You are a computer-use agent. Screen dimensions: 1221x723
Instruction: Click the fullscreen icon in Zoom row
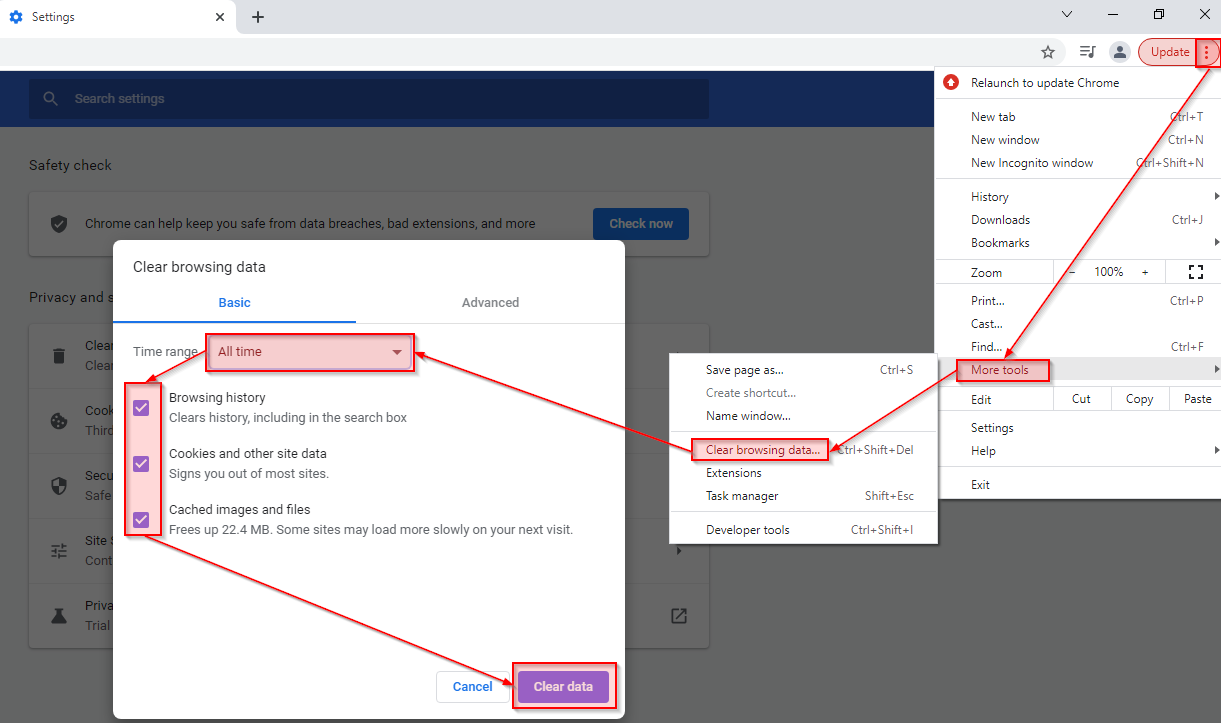(x=1195, y=272)
